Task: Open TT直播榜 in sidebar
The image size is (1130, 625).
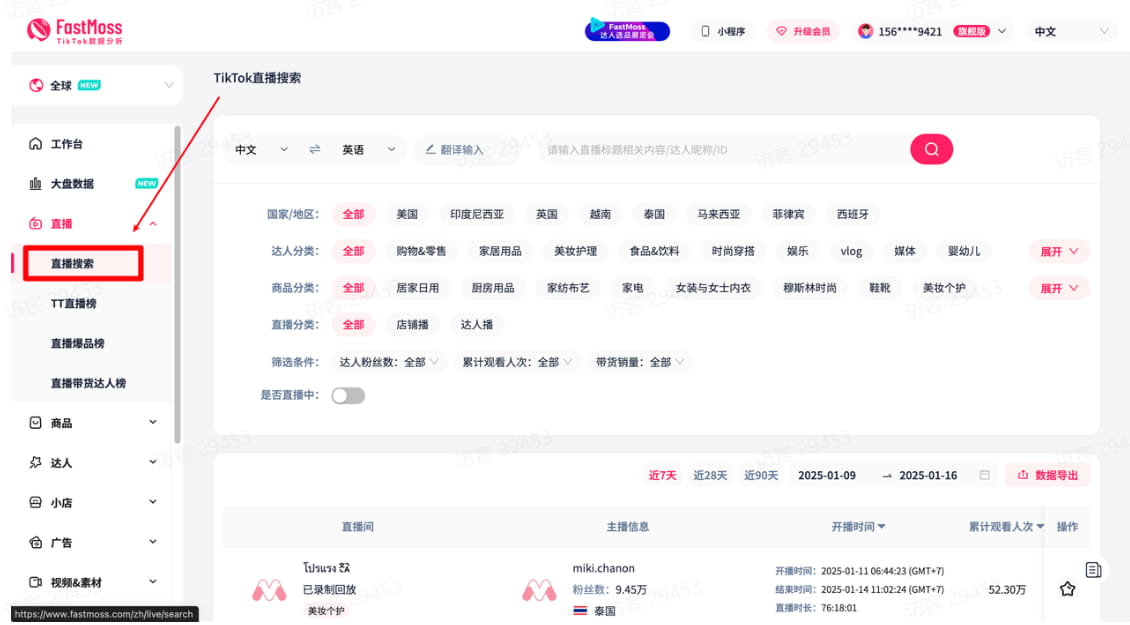Action: point(74,304)
